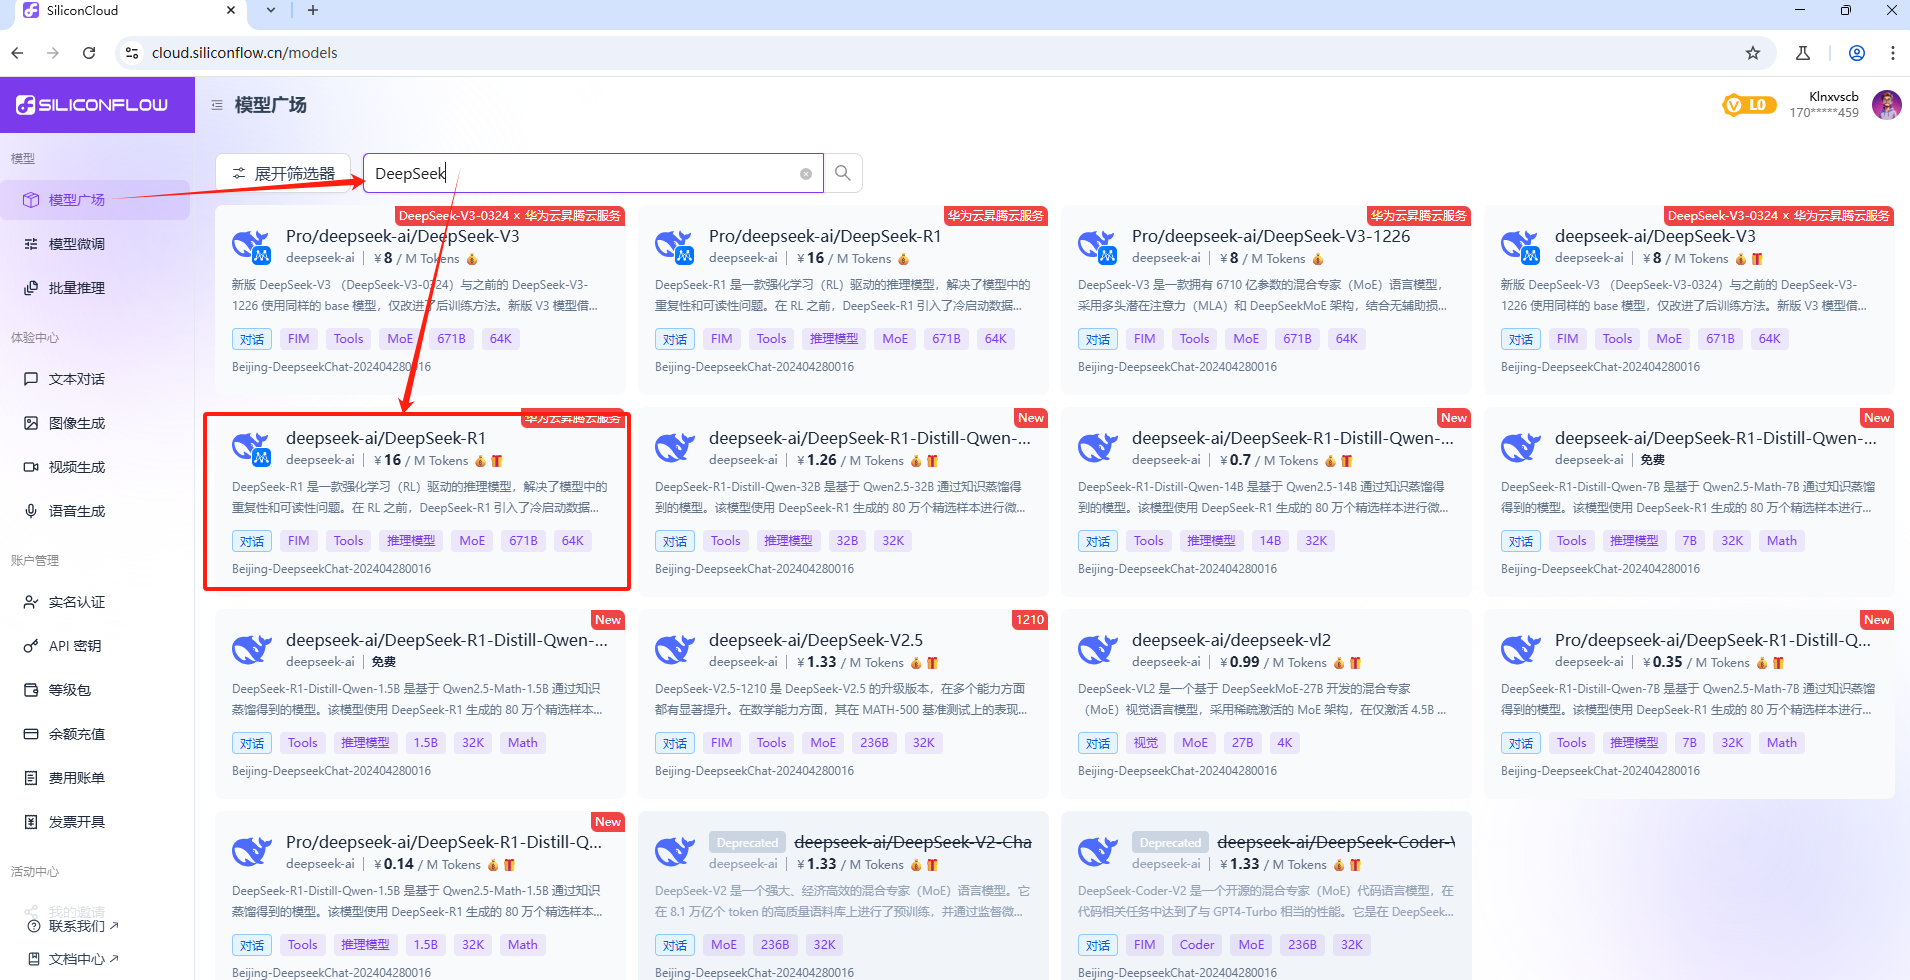Click the user avatar in the top right

click(x=1887, y=104)
